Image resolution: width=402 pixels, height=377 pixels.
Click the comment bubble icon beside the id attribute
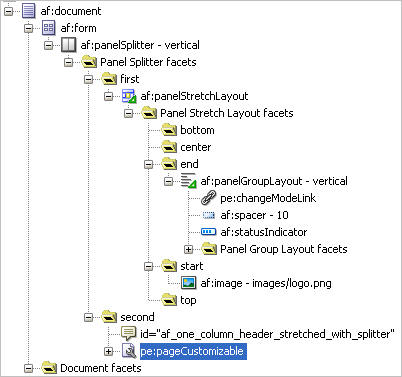click(129, 333)
